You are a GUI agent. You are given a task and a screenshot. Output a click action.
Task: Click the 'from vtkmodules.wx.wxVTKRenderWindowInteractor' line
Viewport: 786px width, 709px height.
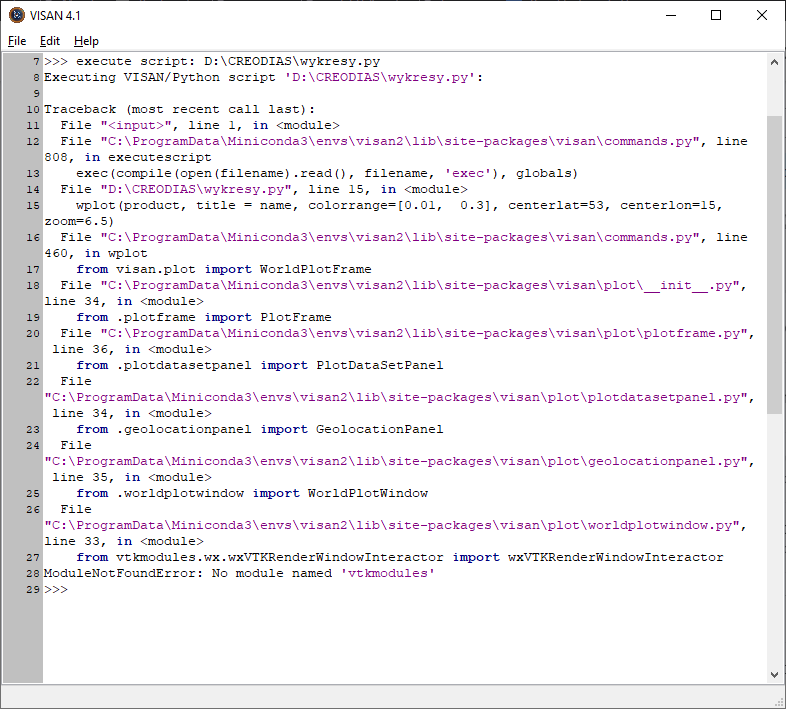coord(400,557)
